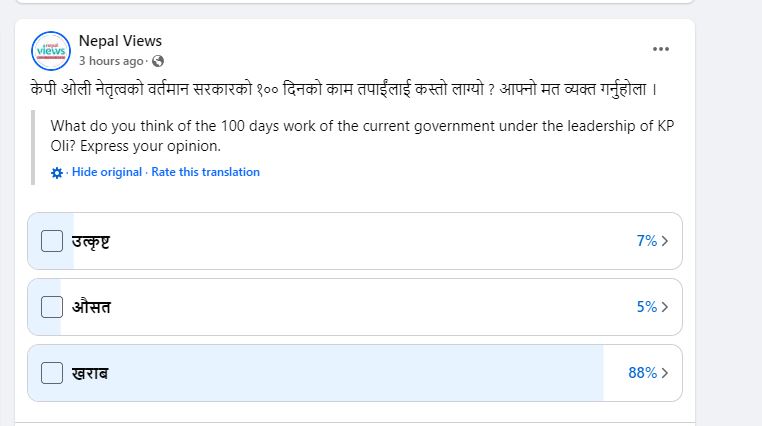Expand voters chevron beside 7%

point(665,241)
